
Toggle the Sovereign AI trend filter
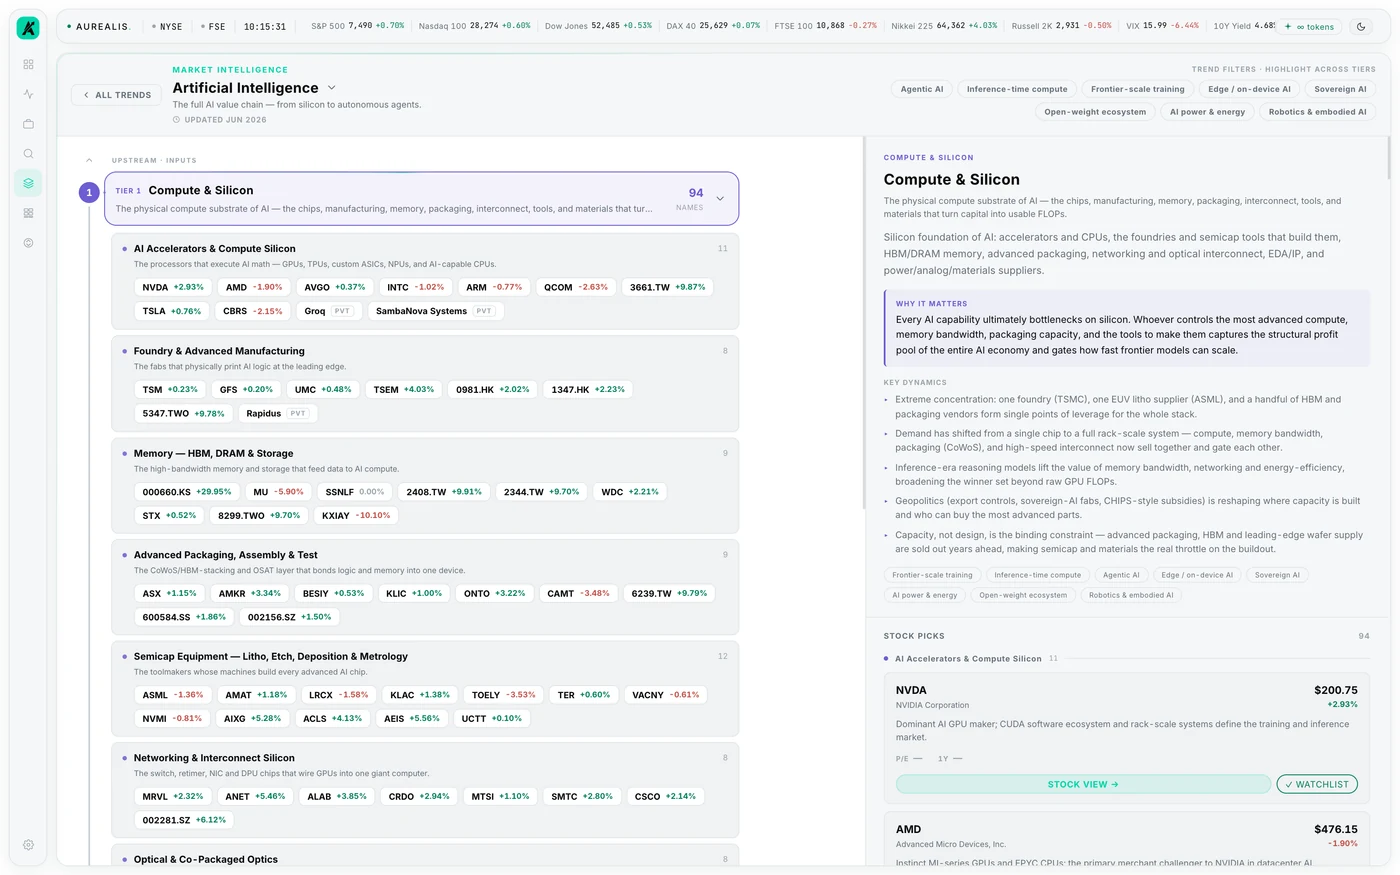[x=1340, y=89]
